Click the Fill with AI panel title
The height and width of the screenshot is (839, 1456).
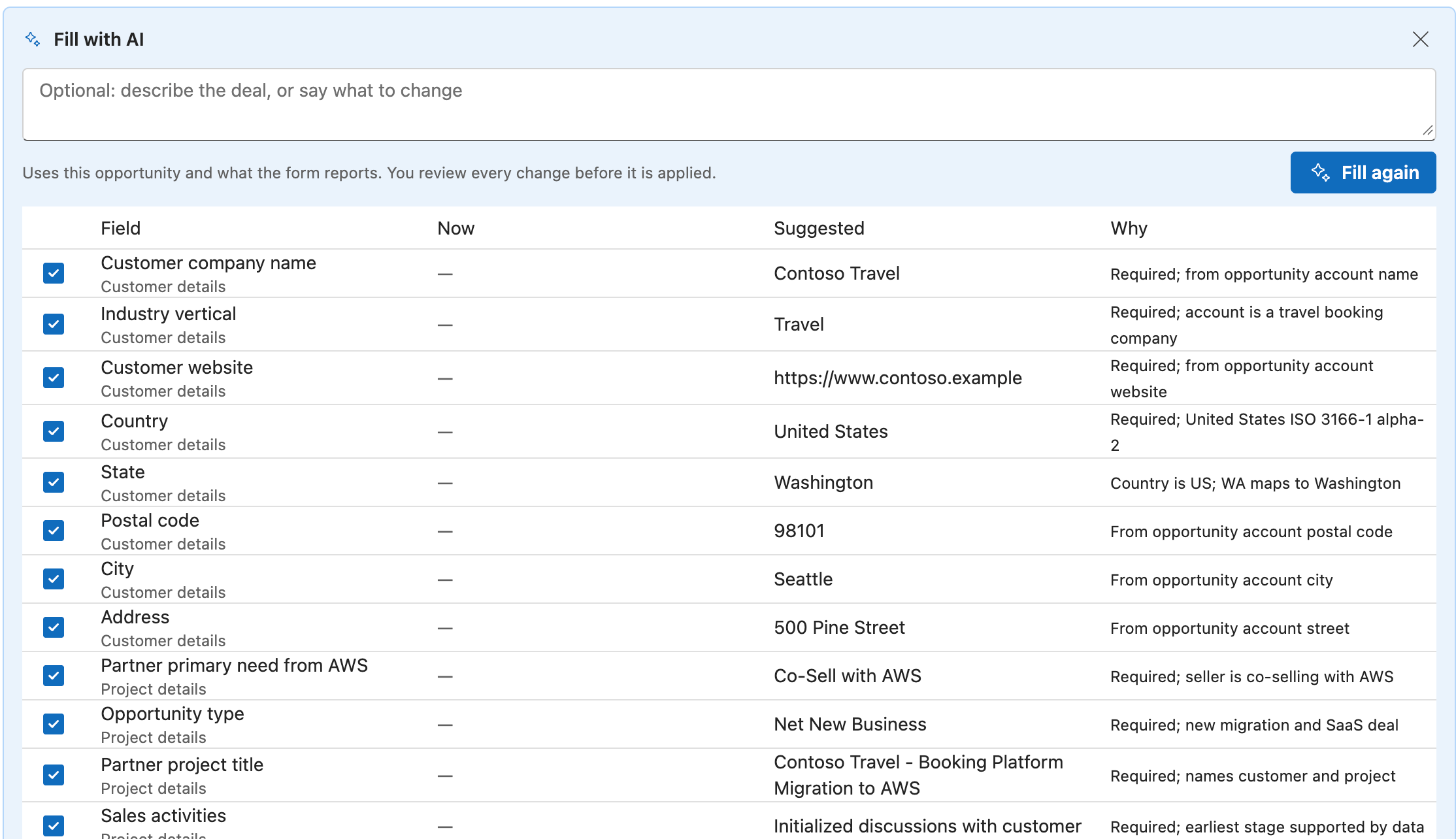click(99, 40)
